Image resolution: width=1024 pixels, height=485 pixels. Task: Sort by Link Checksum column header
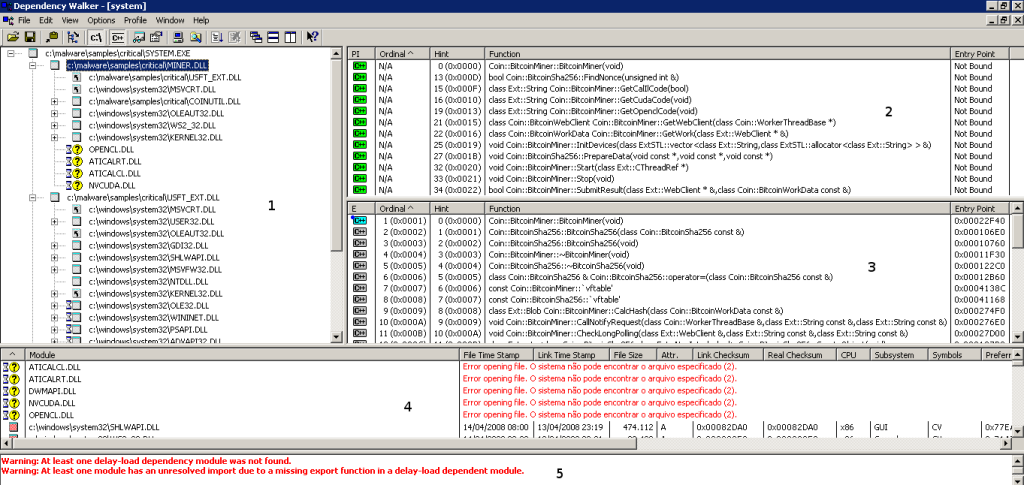pos(728,354)
